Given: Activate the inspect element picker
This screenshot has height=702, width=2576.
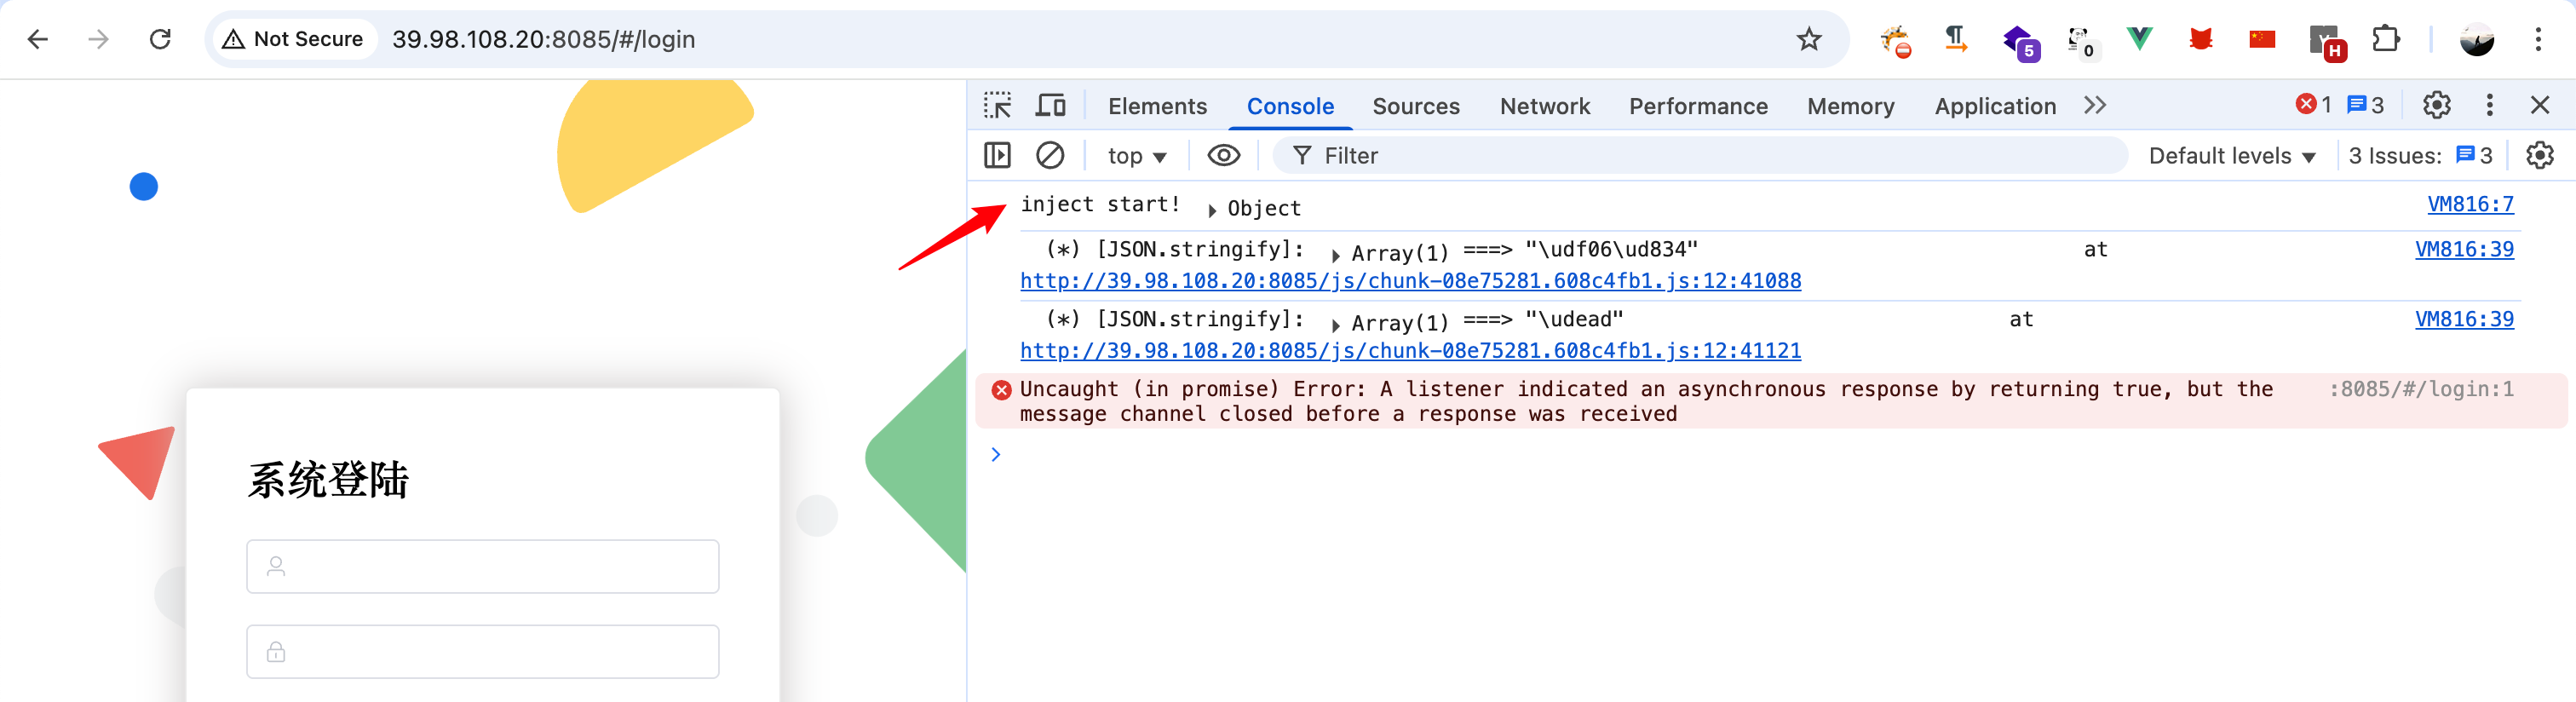Looking at the screenshot, I should point(997,105).
